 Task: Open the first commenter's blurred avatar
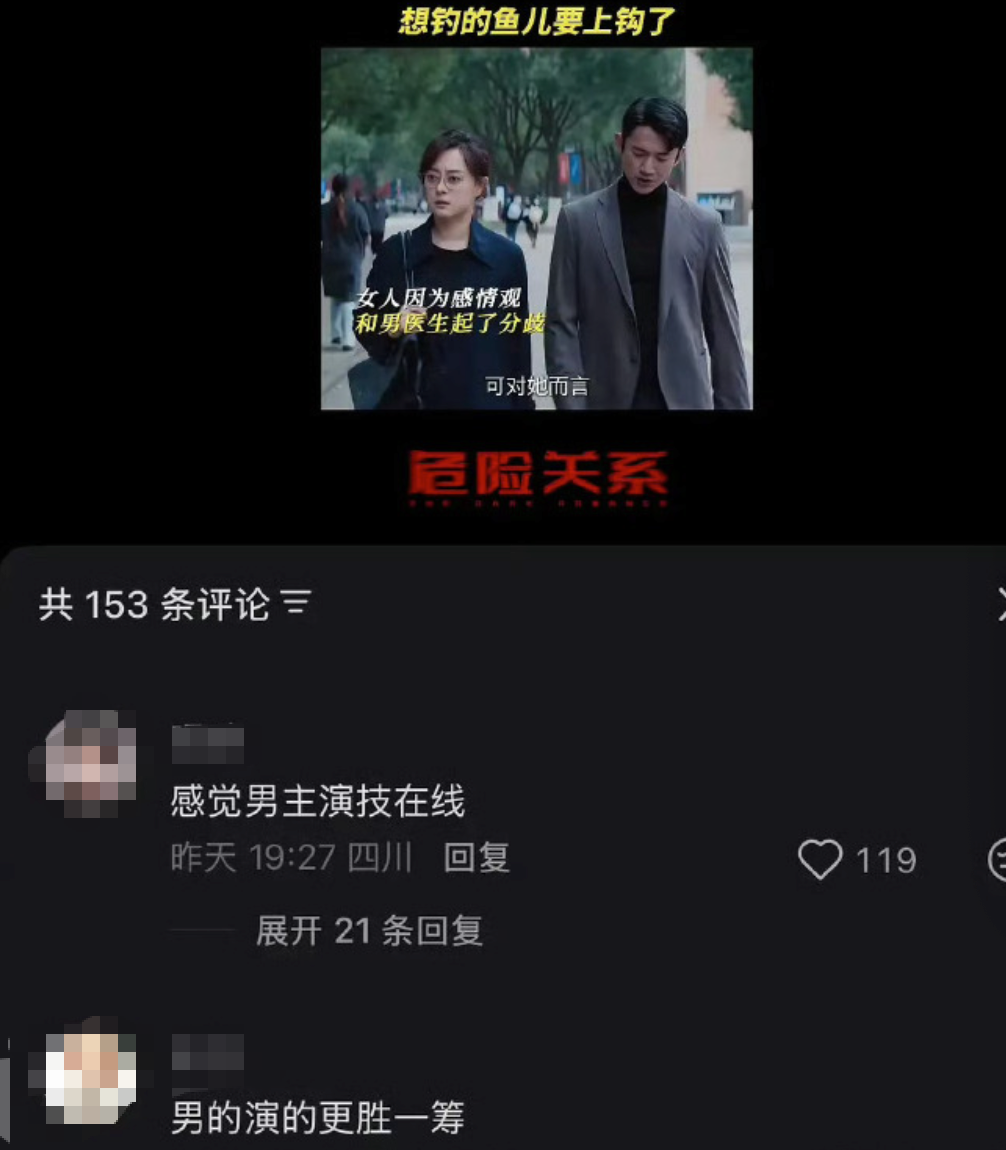pyautogui.click(x=91, y=763)
